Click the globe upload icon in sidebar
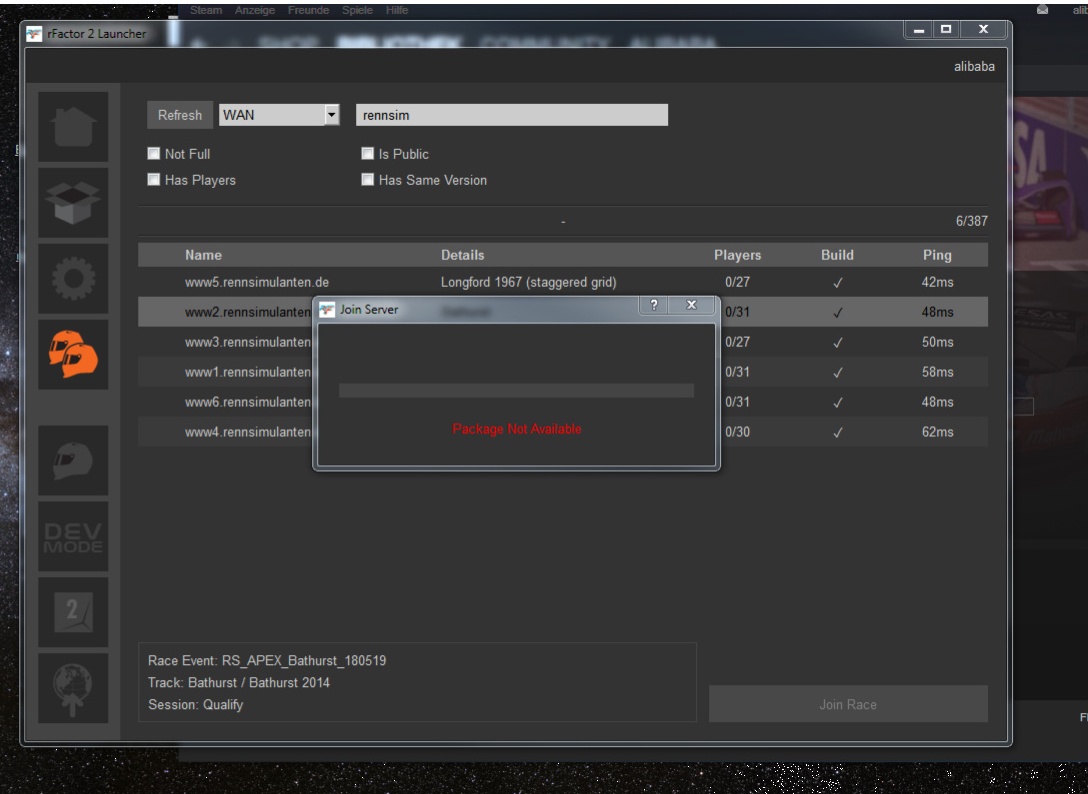The width and height of the screenshot is (1088, 794). [73, 687]
